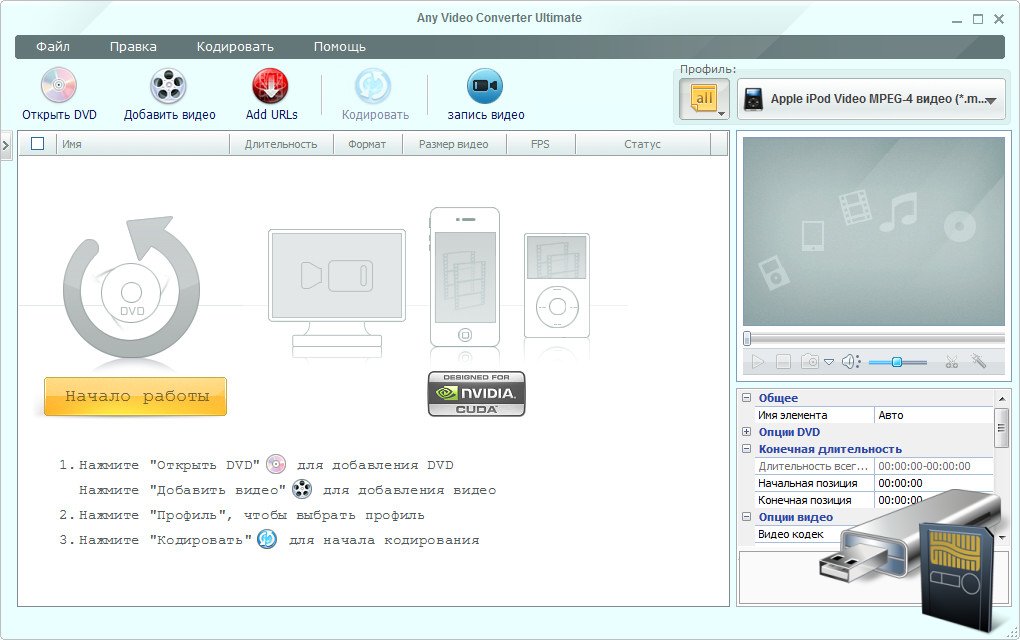Click the Размер видео column header
This screenshot has width=1020, height=640.
454,144
